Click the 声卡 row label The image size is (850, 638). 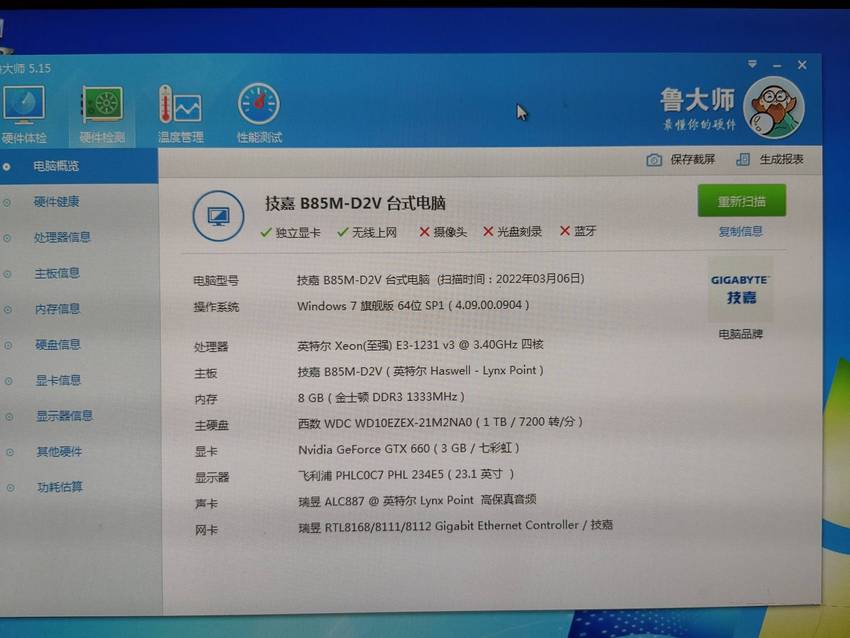point(207,504)
